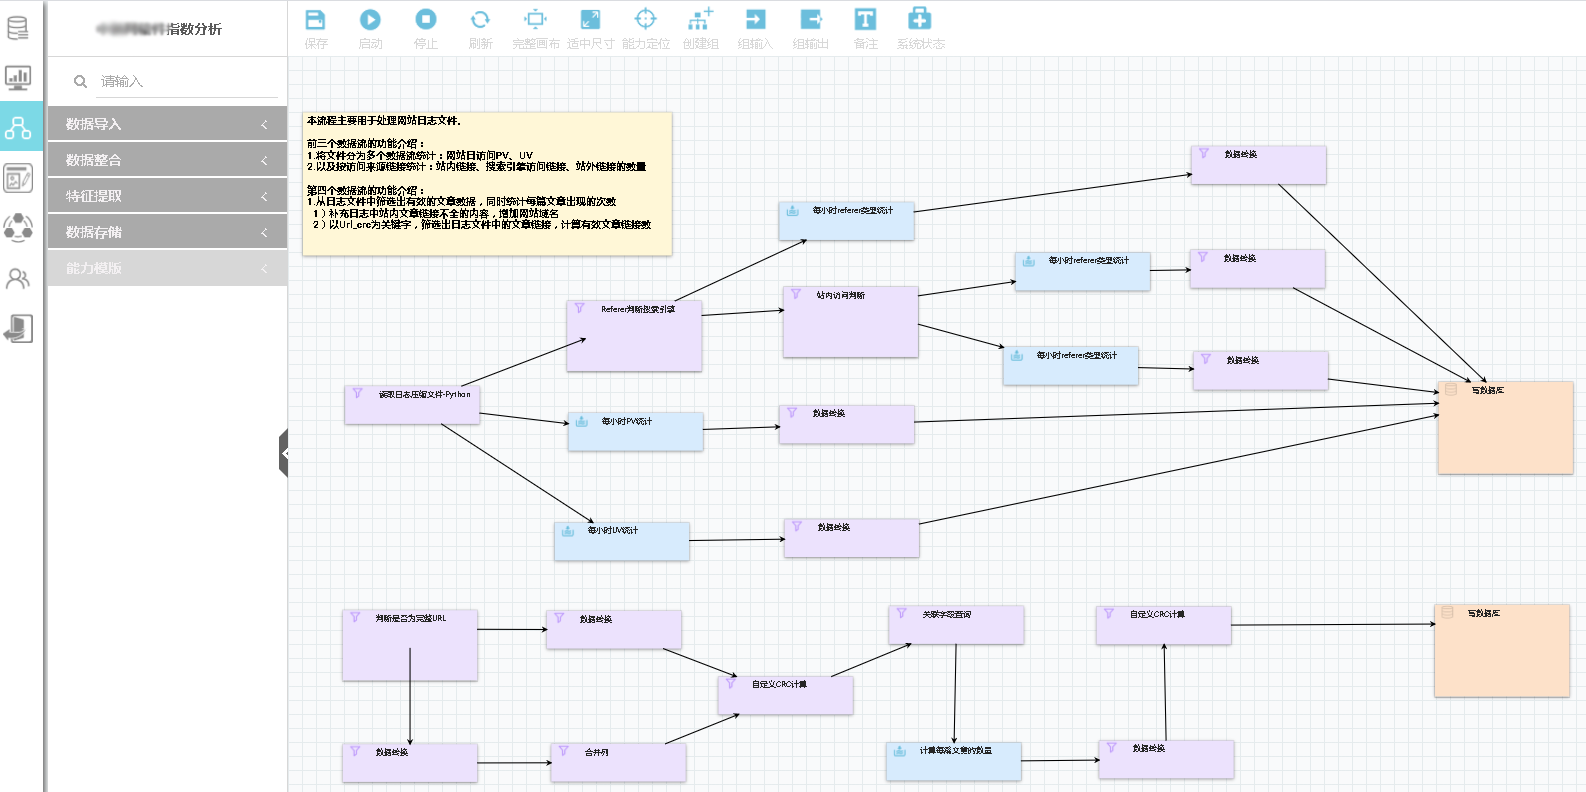This screenshot has height=792, width=1586.
Task: Click the 组输出 toolbar icon
Action: 811,20
